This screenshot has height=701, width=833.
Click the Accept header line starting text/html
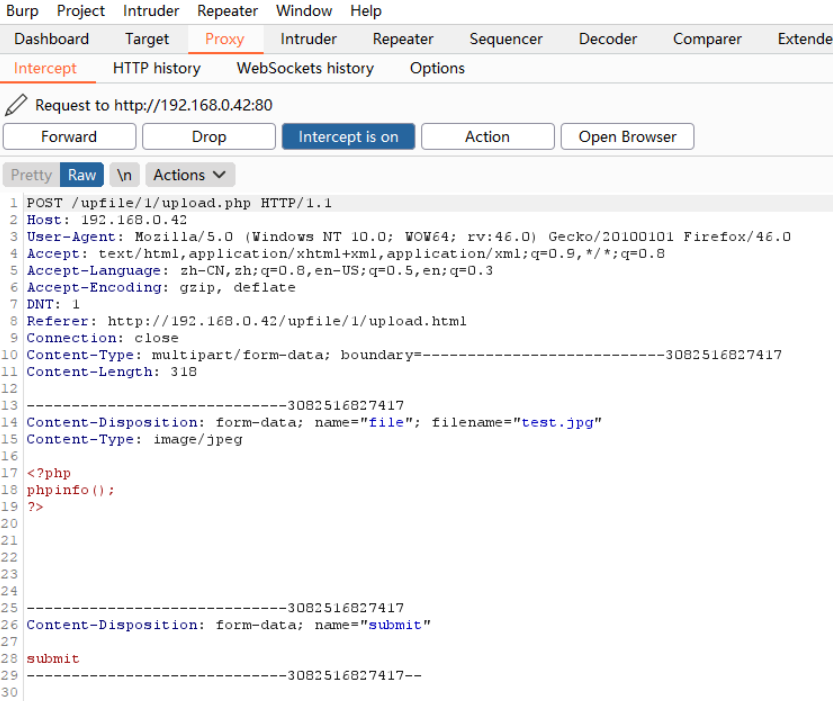(x=346, y=254)
